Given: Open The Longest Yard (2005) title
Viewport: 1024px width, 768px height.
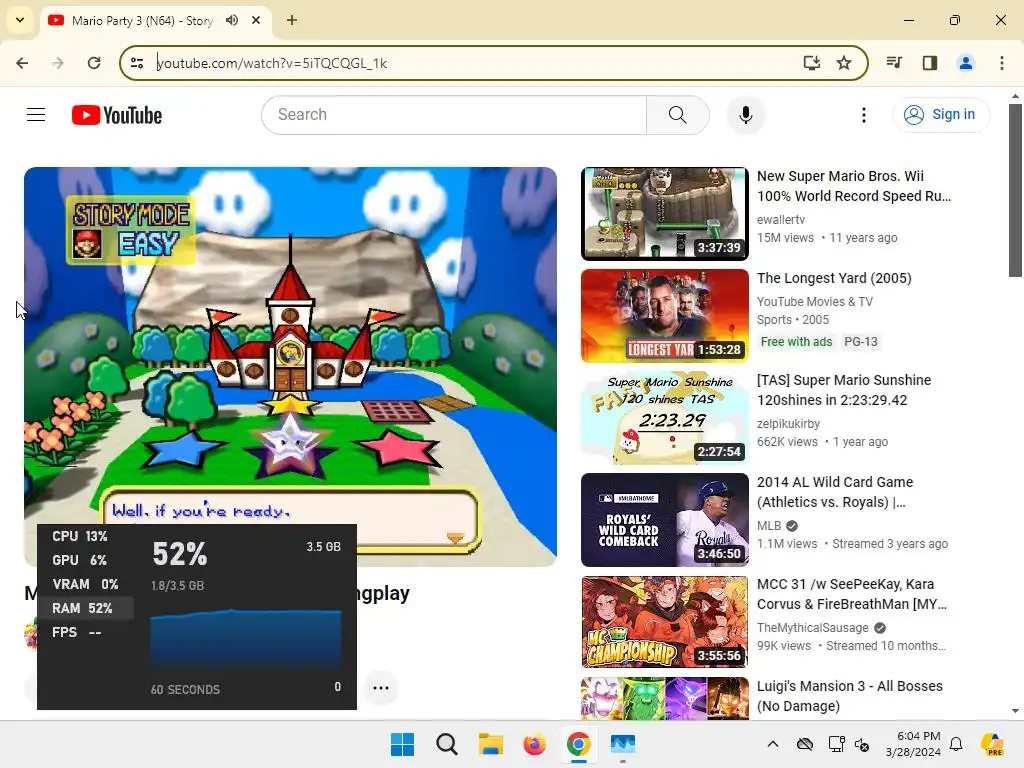Looking at the screenshot, I should click(834, 278).
